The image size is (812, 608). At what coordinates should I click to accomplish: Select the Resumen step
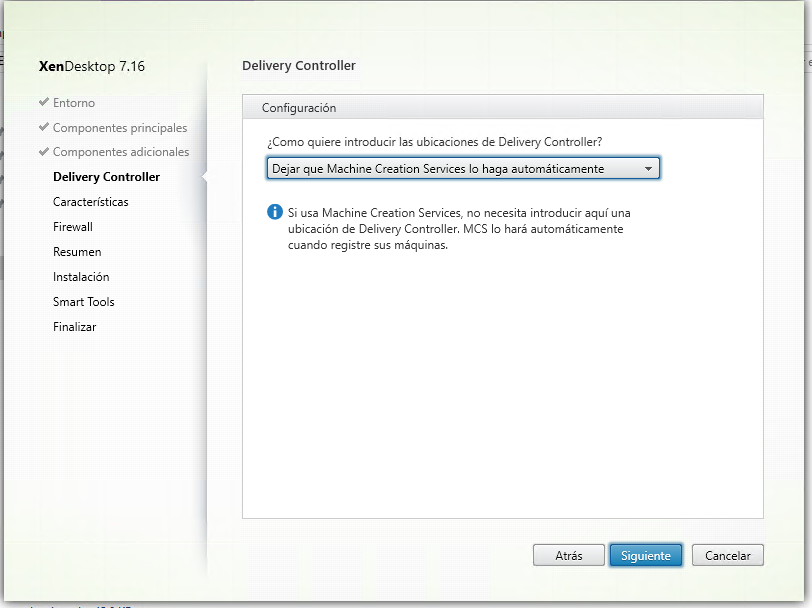point(77,252)
